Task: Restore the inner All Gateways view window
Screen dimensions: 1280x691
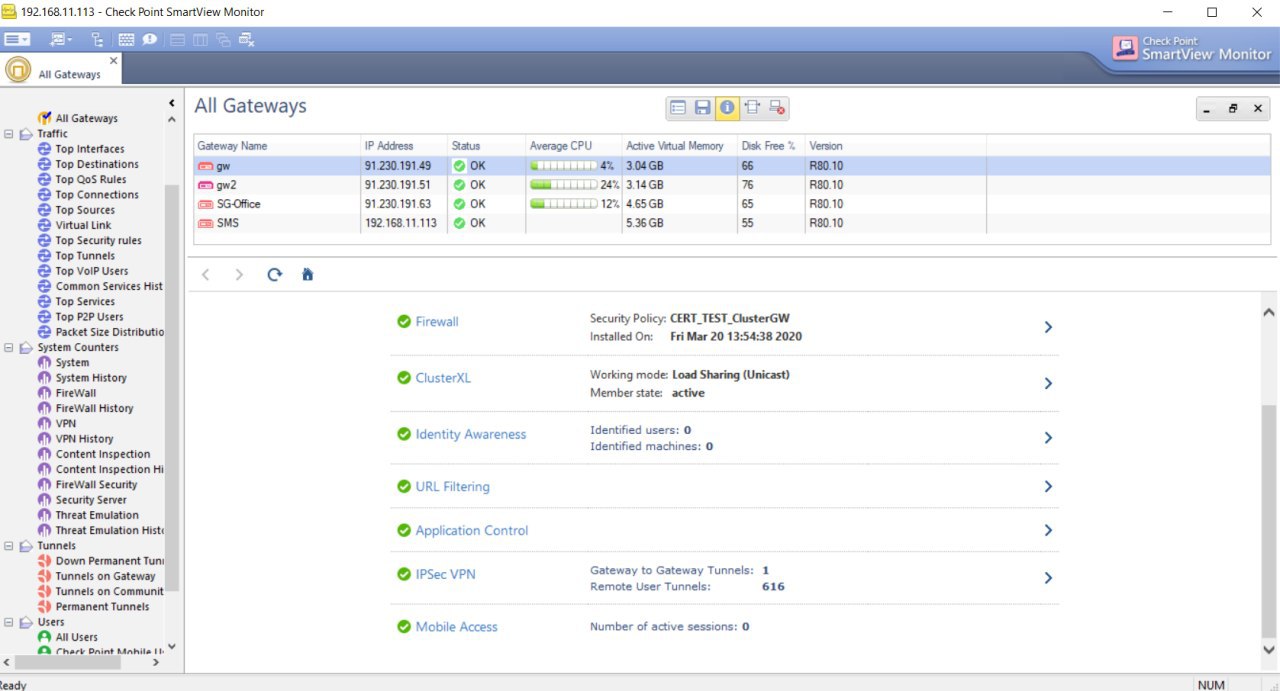Action: 1233,109
